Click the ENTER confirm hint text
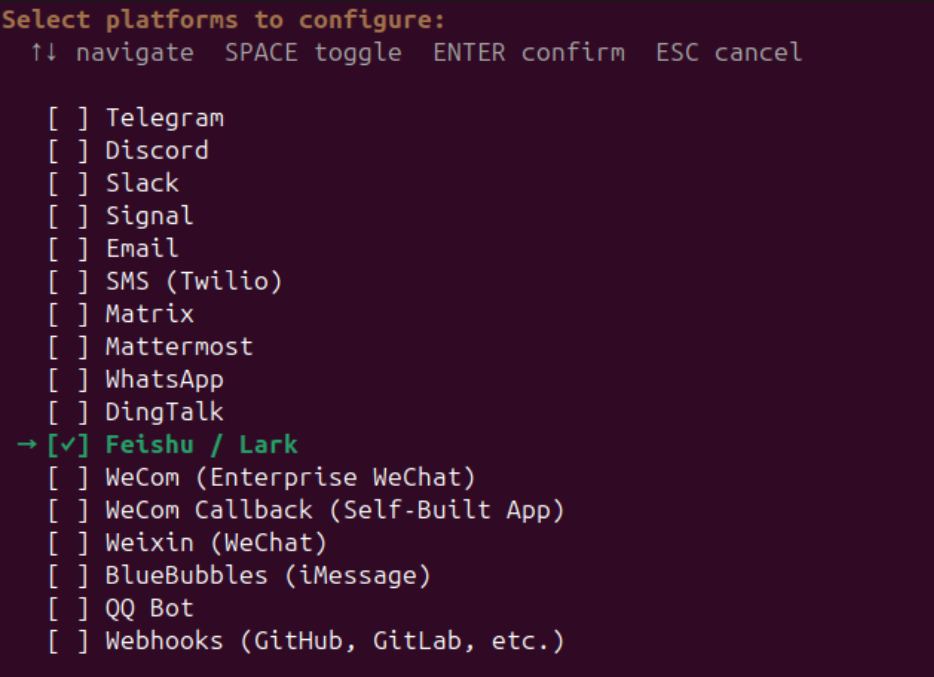Image resolution: width=934 pixels, height=677 pixels. [528, 52]
